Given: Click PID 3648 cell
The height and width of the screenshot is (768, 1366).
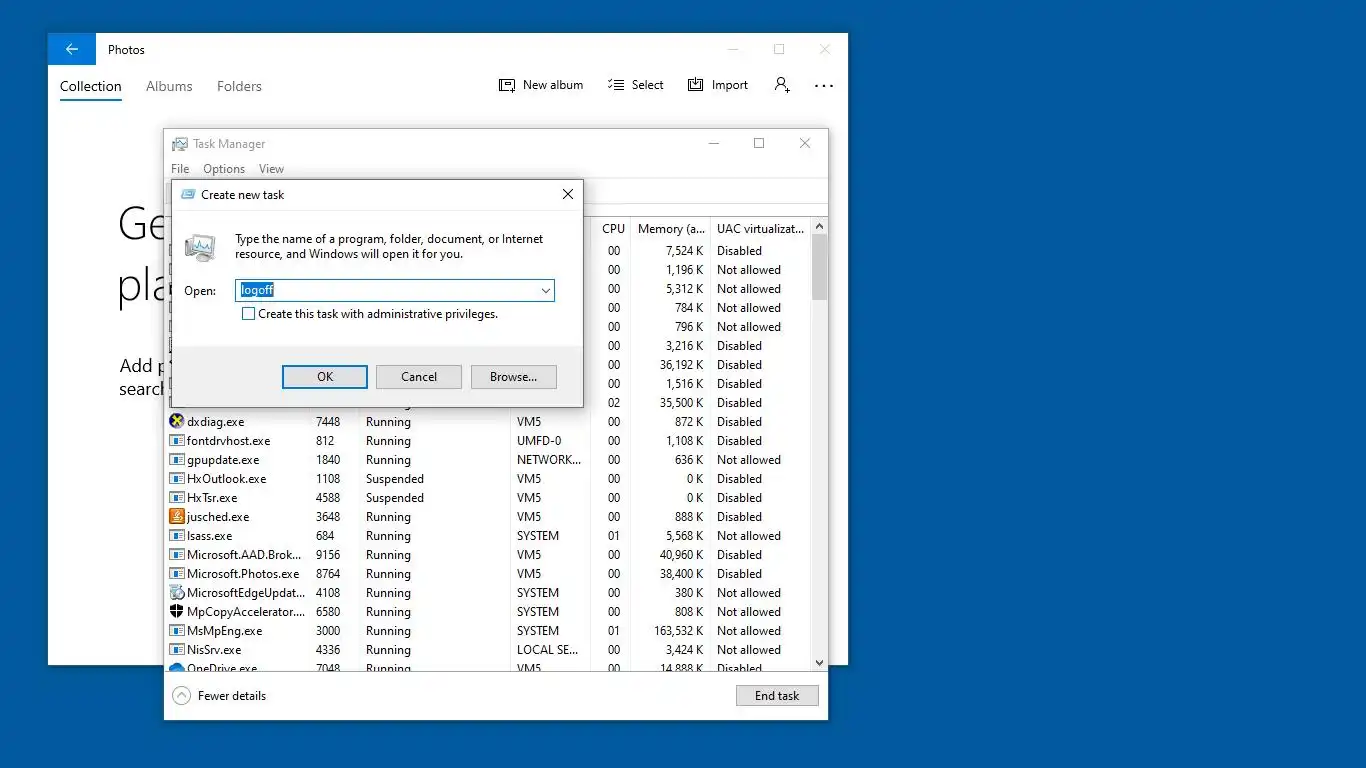Looking at the screenshot, I should [x=328, y=517].
